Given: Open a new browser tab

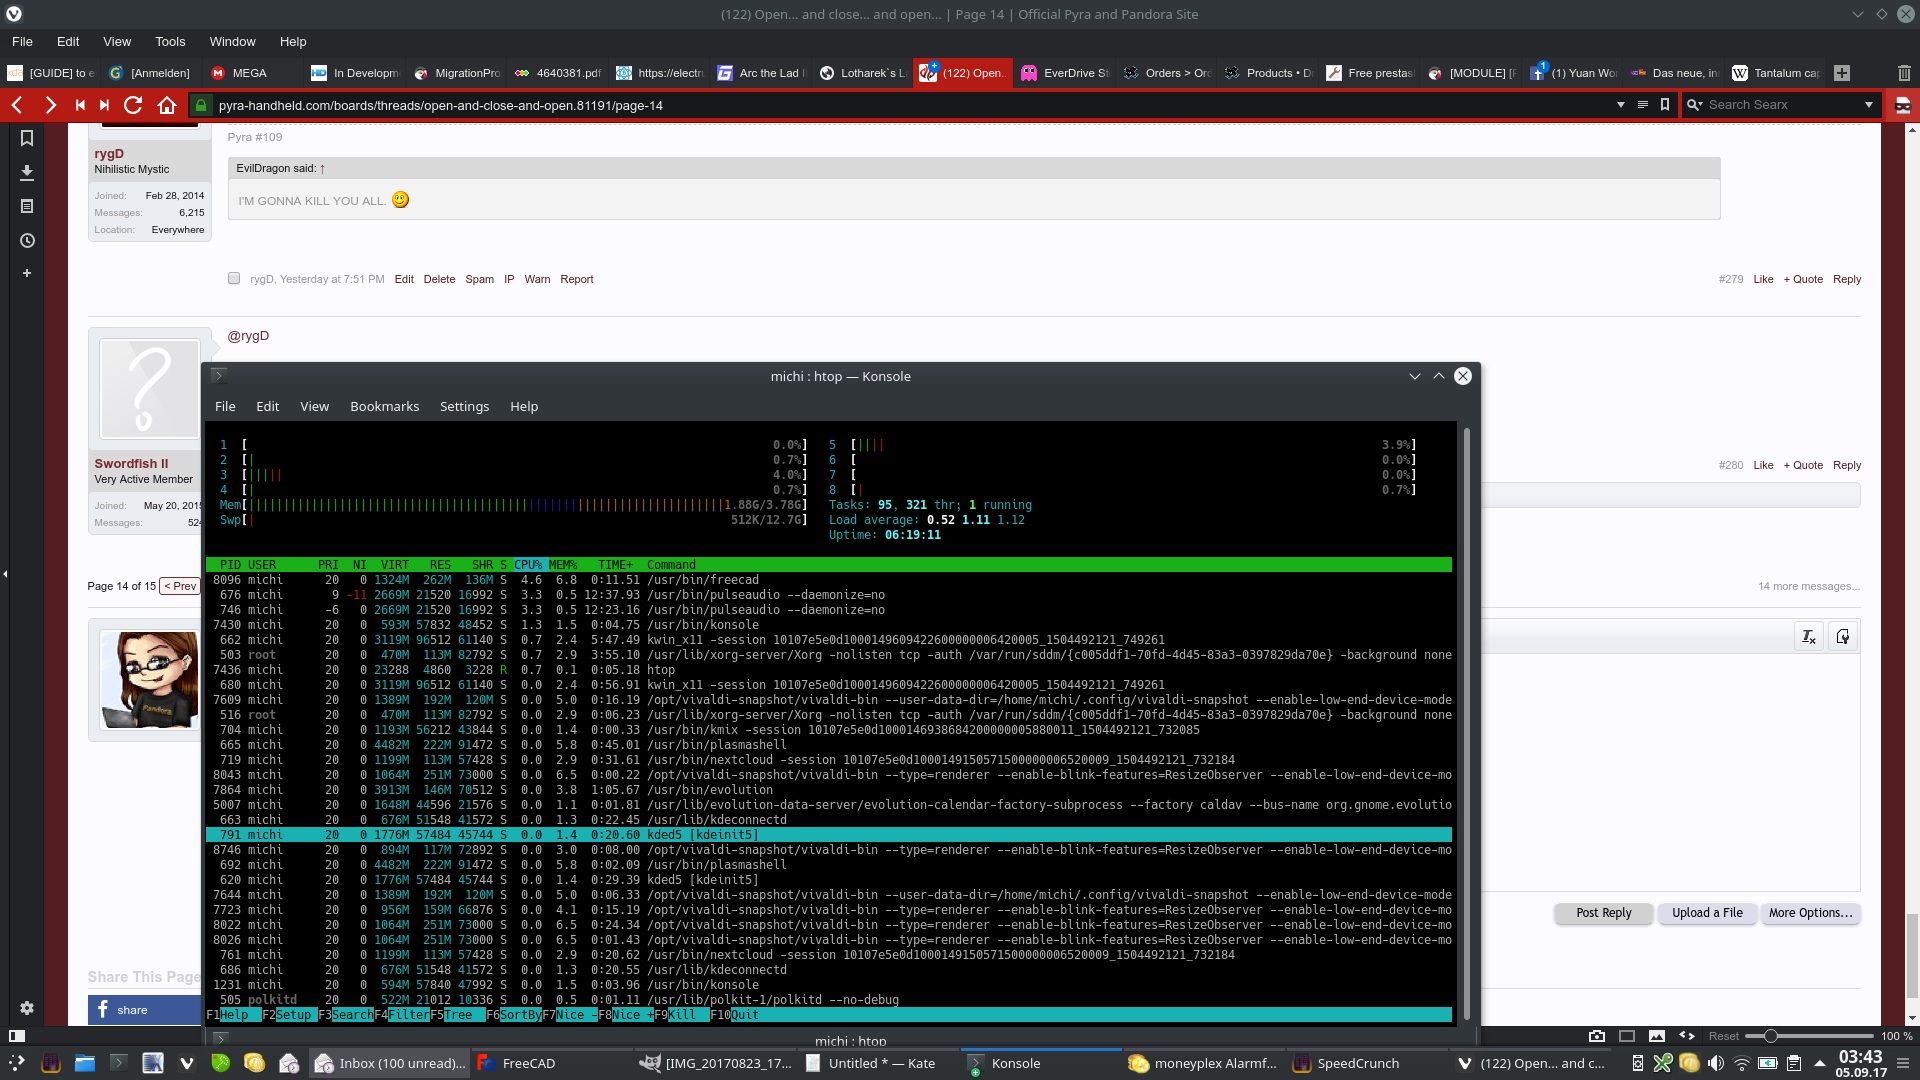Looking at the screenshot, I should click(1842, 73).
